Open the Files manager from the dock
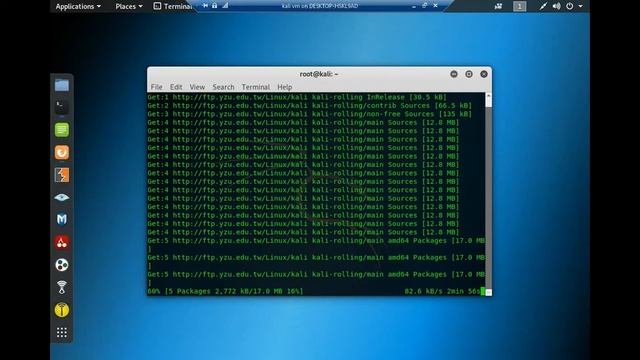Viewport: 640px width, 360px height. pos(62,85)
